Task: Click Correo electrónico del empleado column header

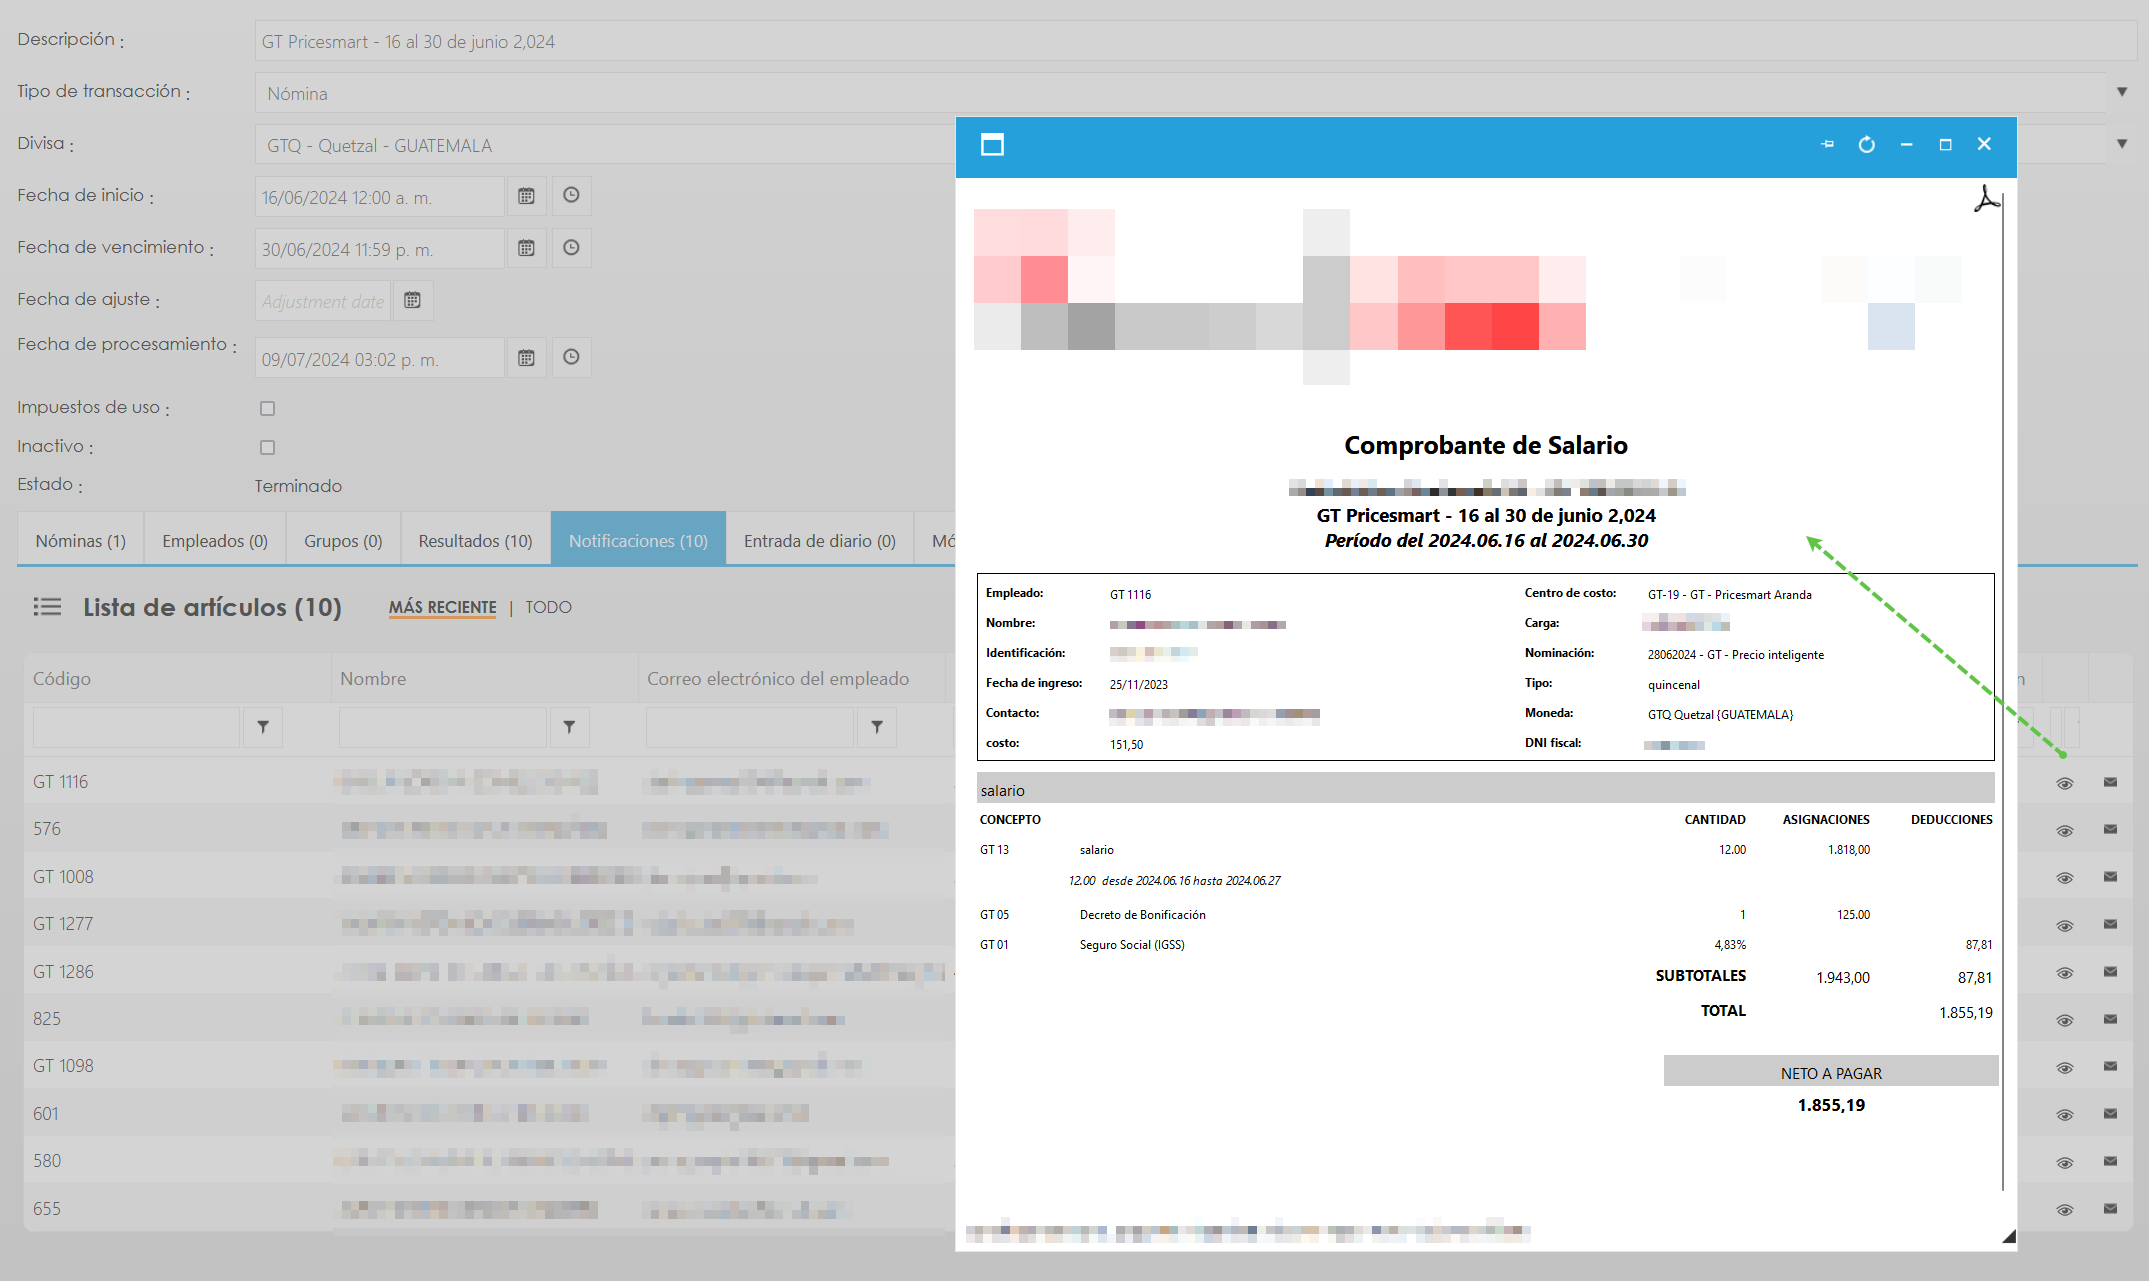Action: click(792, 678)
